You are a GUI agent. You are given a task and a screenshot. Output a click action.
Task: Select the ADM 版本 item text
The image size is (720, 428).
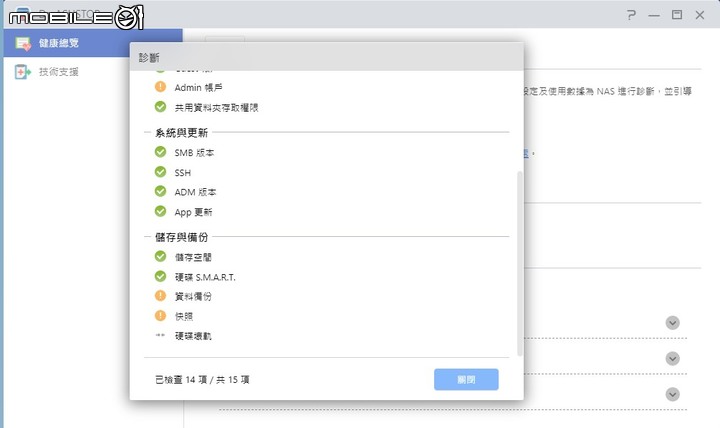coord(195,192)
